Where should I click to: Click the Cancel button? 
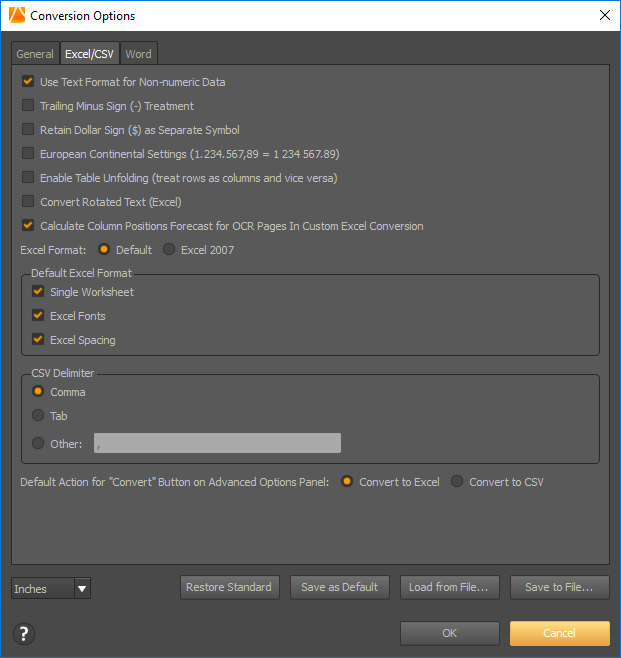coord(560,633)
